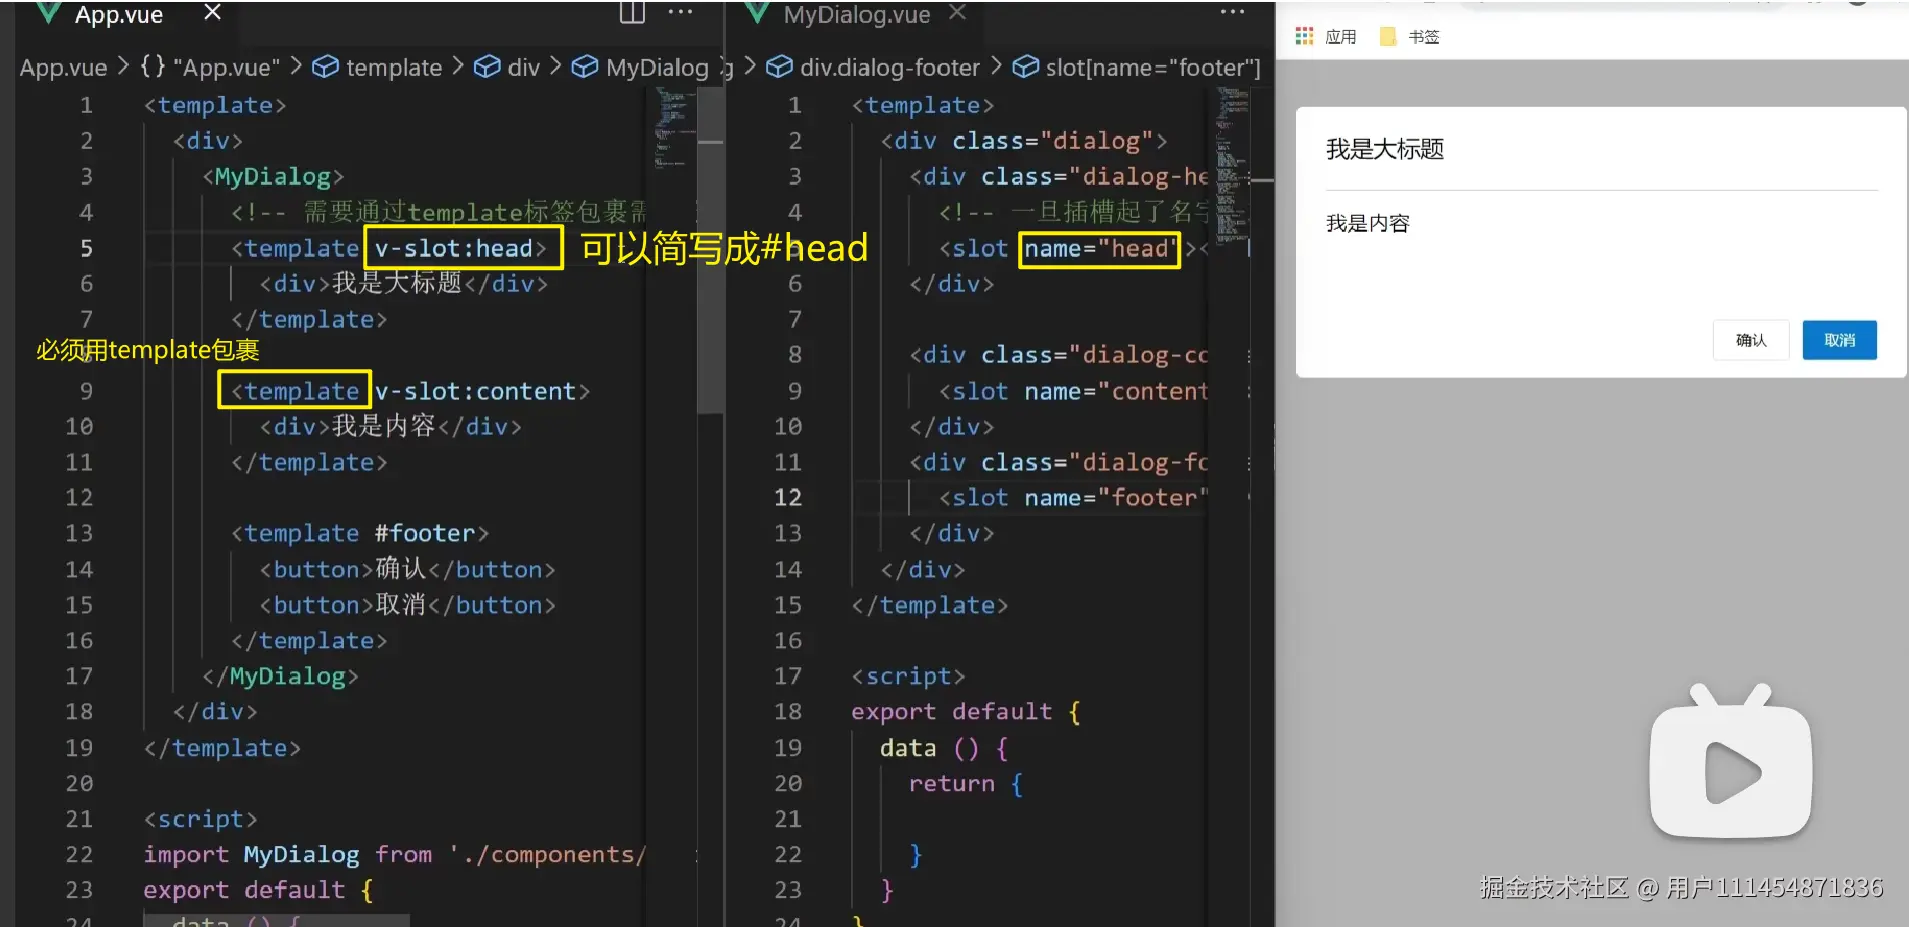Open the 书签 bookmarks folder
This screenshot has width=1909, height=927.
[x=1410, y=37]
